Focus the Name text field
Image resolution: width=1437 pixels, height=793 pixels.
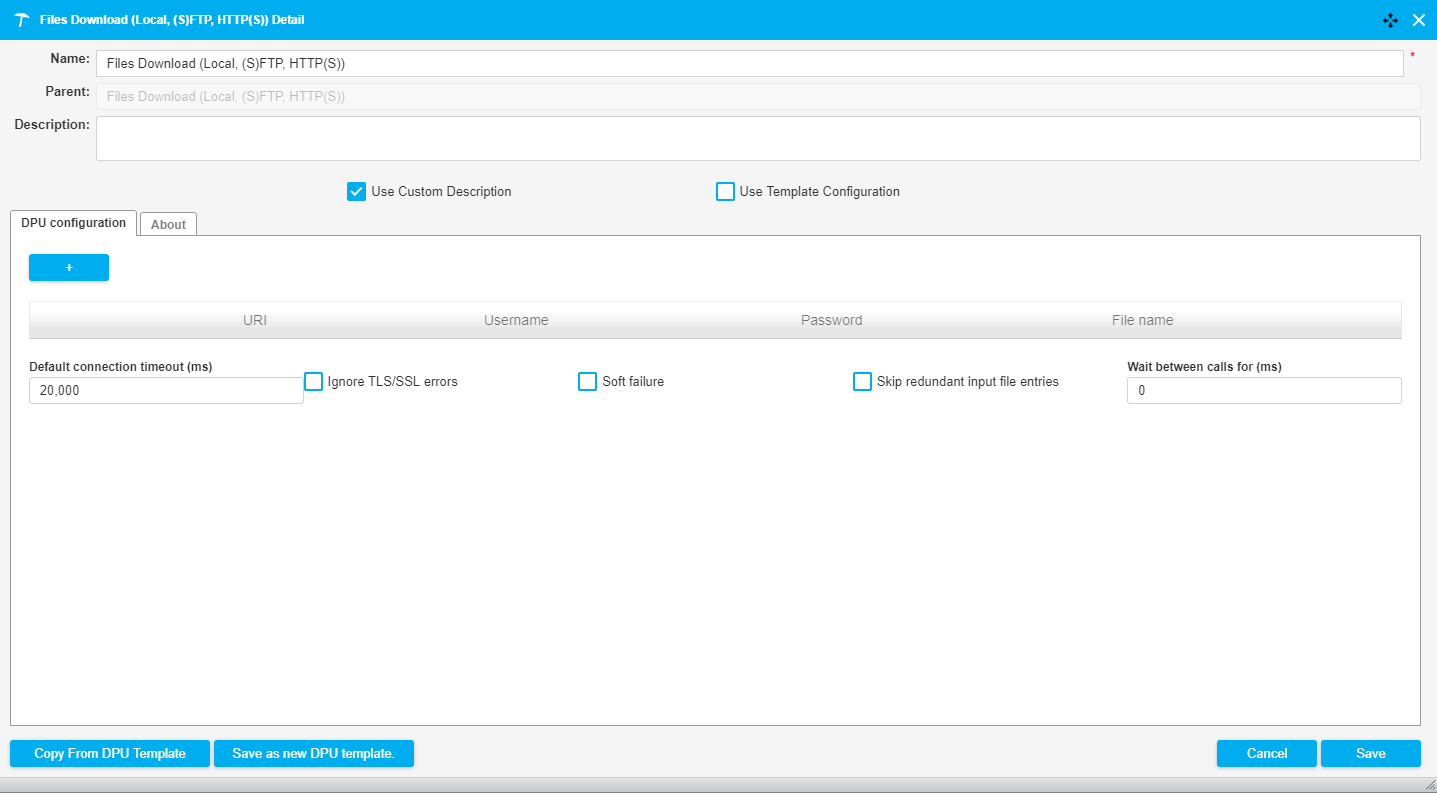[x=749, y=64]
